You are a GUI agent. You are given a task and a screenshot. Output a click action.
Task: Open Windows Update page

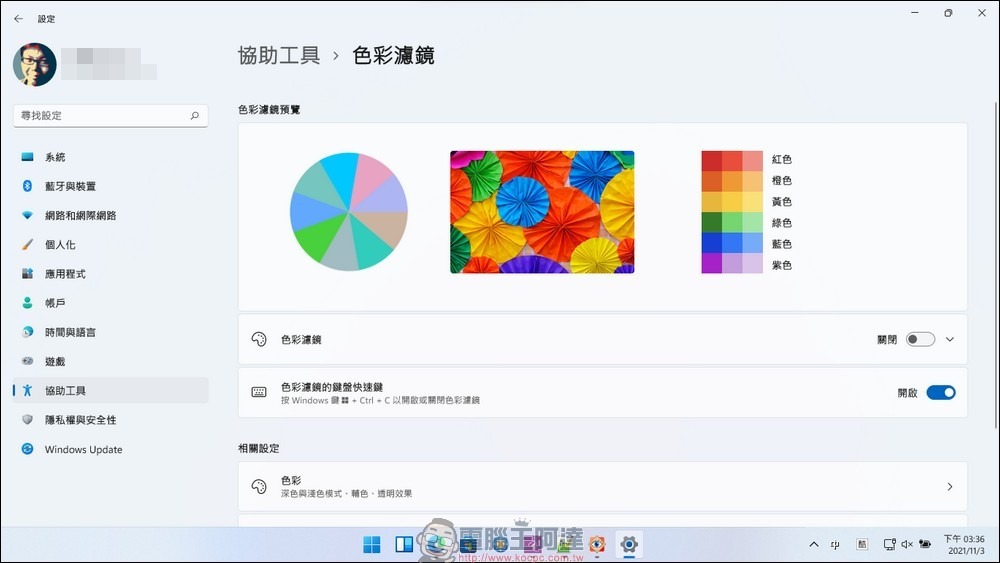pyautogui.click(x=83, y=450)
